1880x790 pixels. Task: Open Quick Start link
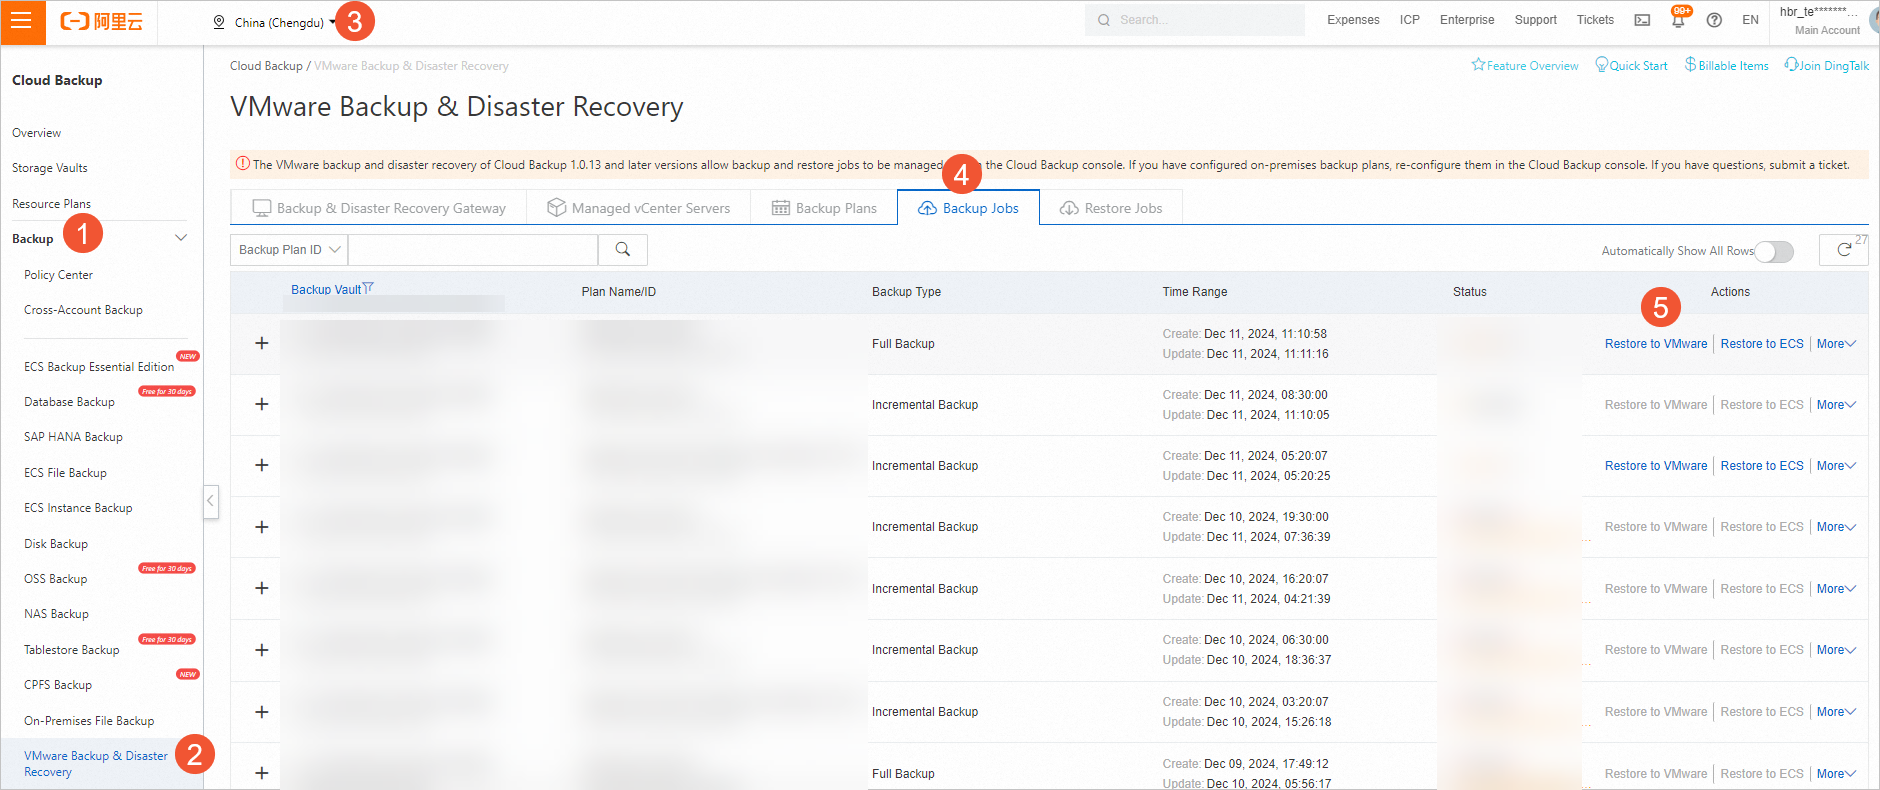click(1631, 66)
